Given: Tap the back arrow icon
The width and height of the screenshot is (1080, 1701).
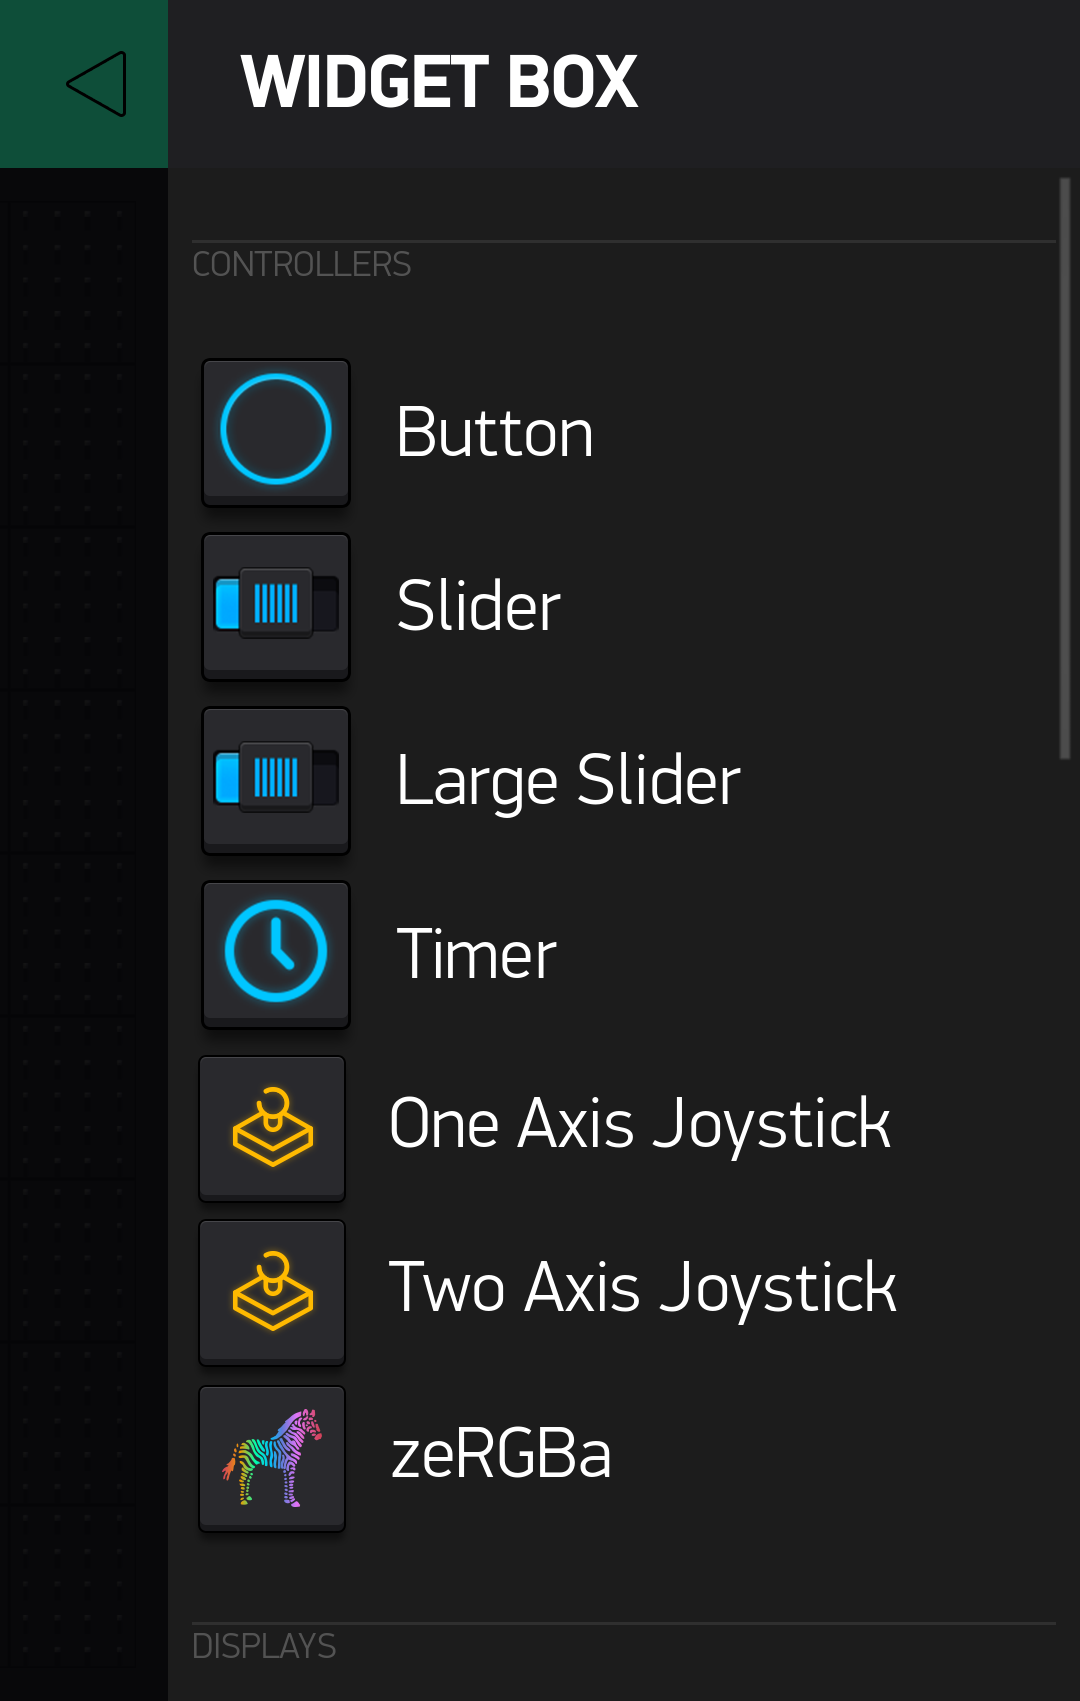Looking at the screenshot, I should pos(96,84).
